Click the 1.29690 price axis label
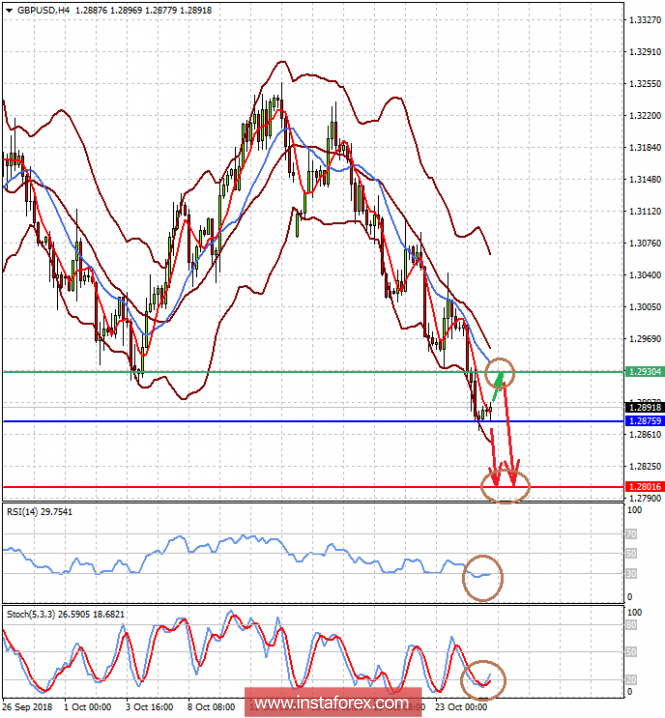This screenshot has width=665, height=718. click(645, 339)
